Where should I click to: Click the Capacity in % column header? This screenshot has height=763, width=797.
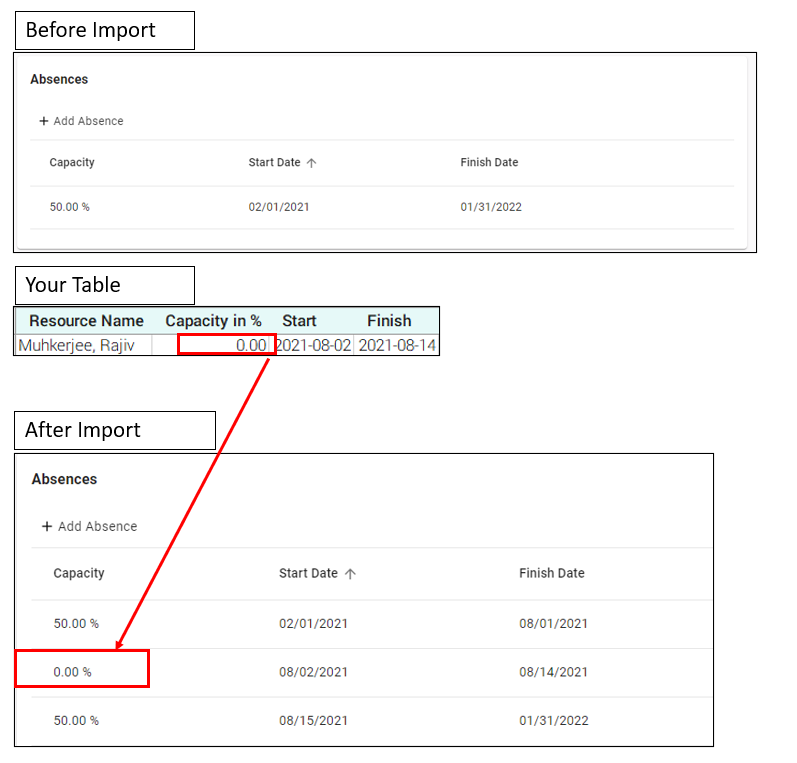(213, 321)
